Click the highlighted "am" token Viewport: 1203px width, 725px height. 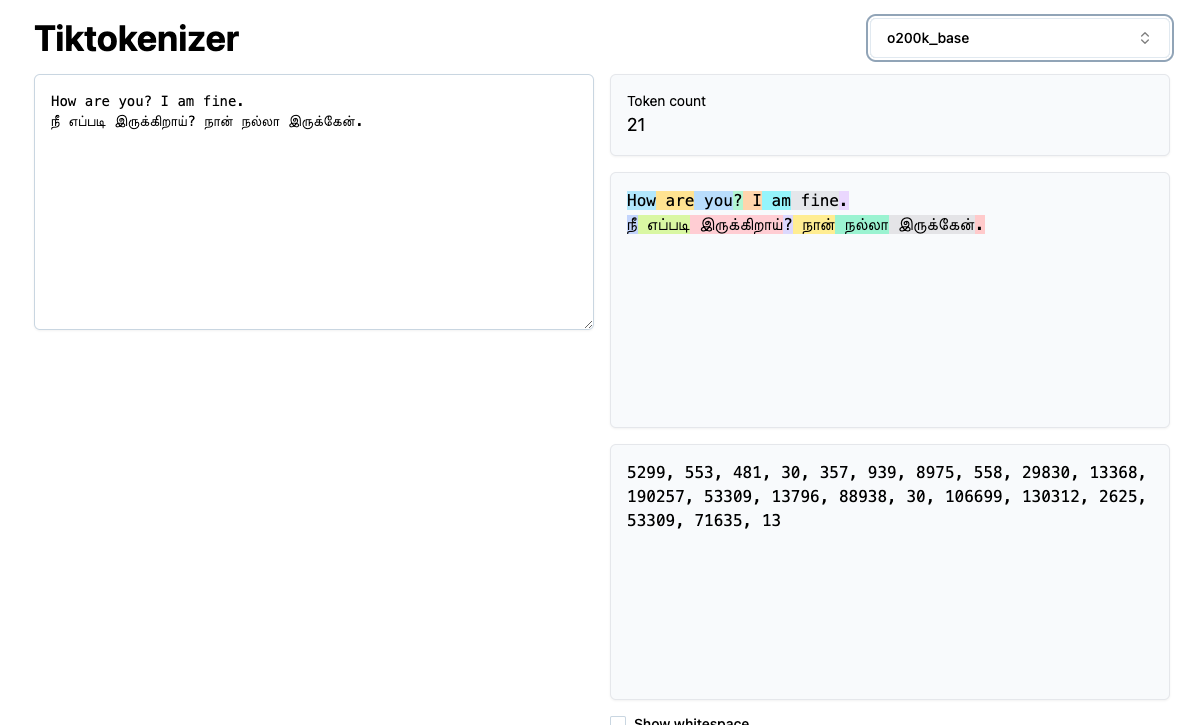pos(777,201)
